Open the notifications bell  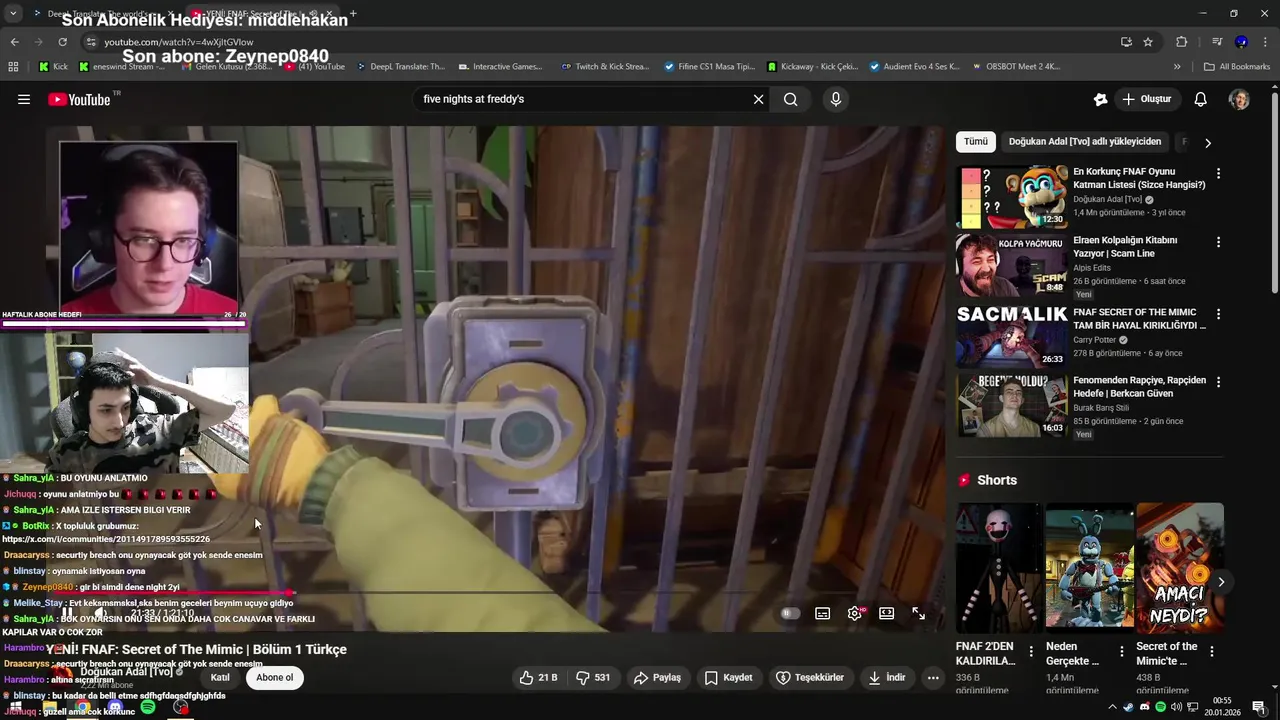pos(1201,99)
